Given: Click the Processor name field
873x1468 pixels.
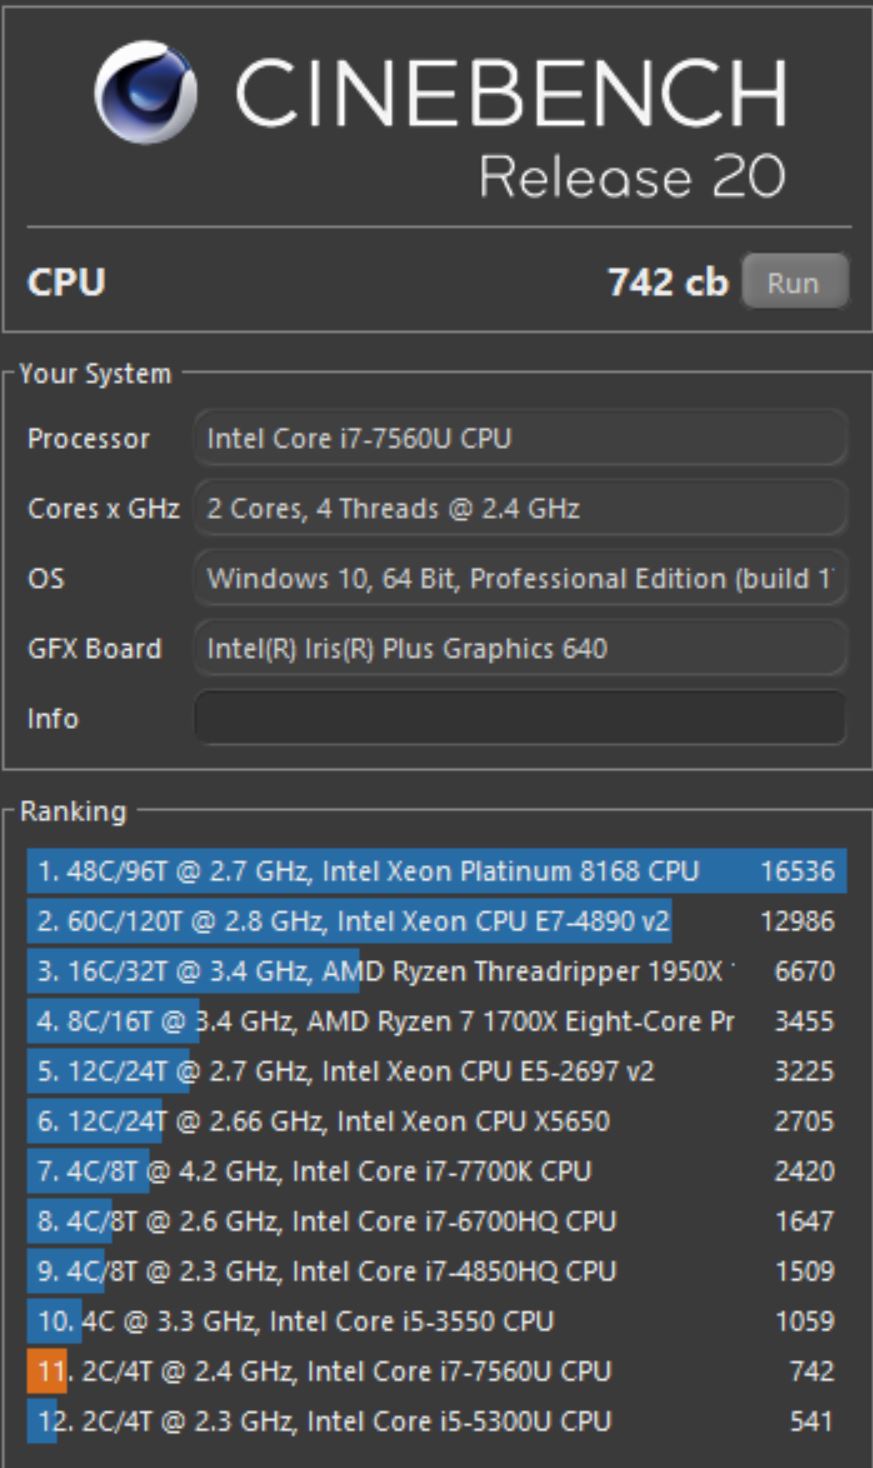Looking at the screenshot, I should click(519, 438).
